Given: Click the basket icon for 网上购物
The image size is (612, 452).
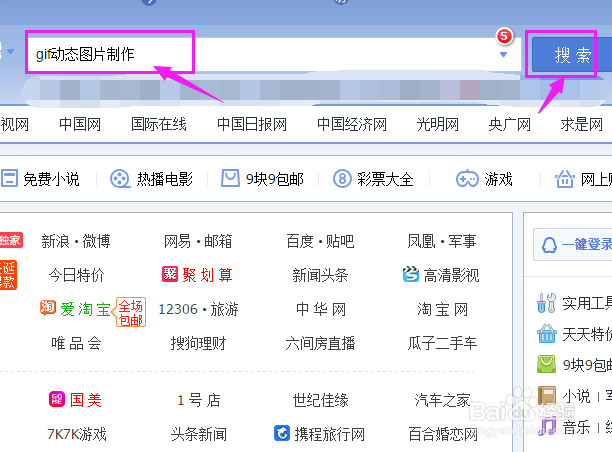Looking at the screenshot, I should [x=565, y=179].
